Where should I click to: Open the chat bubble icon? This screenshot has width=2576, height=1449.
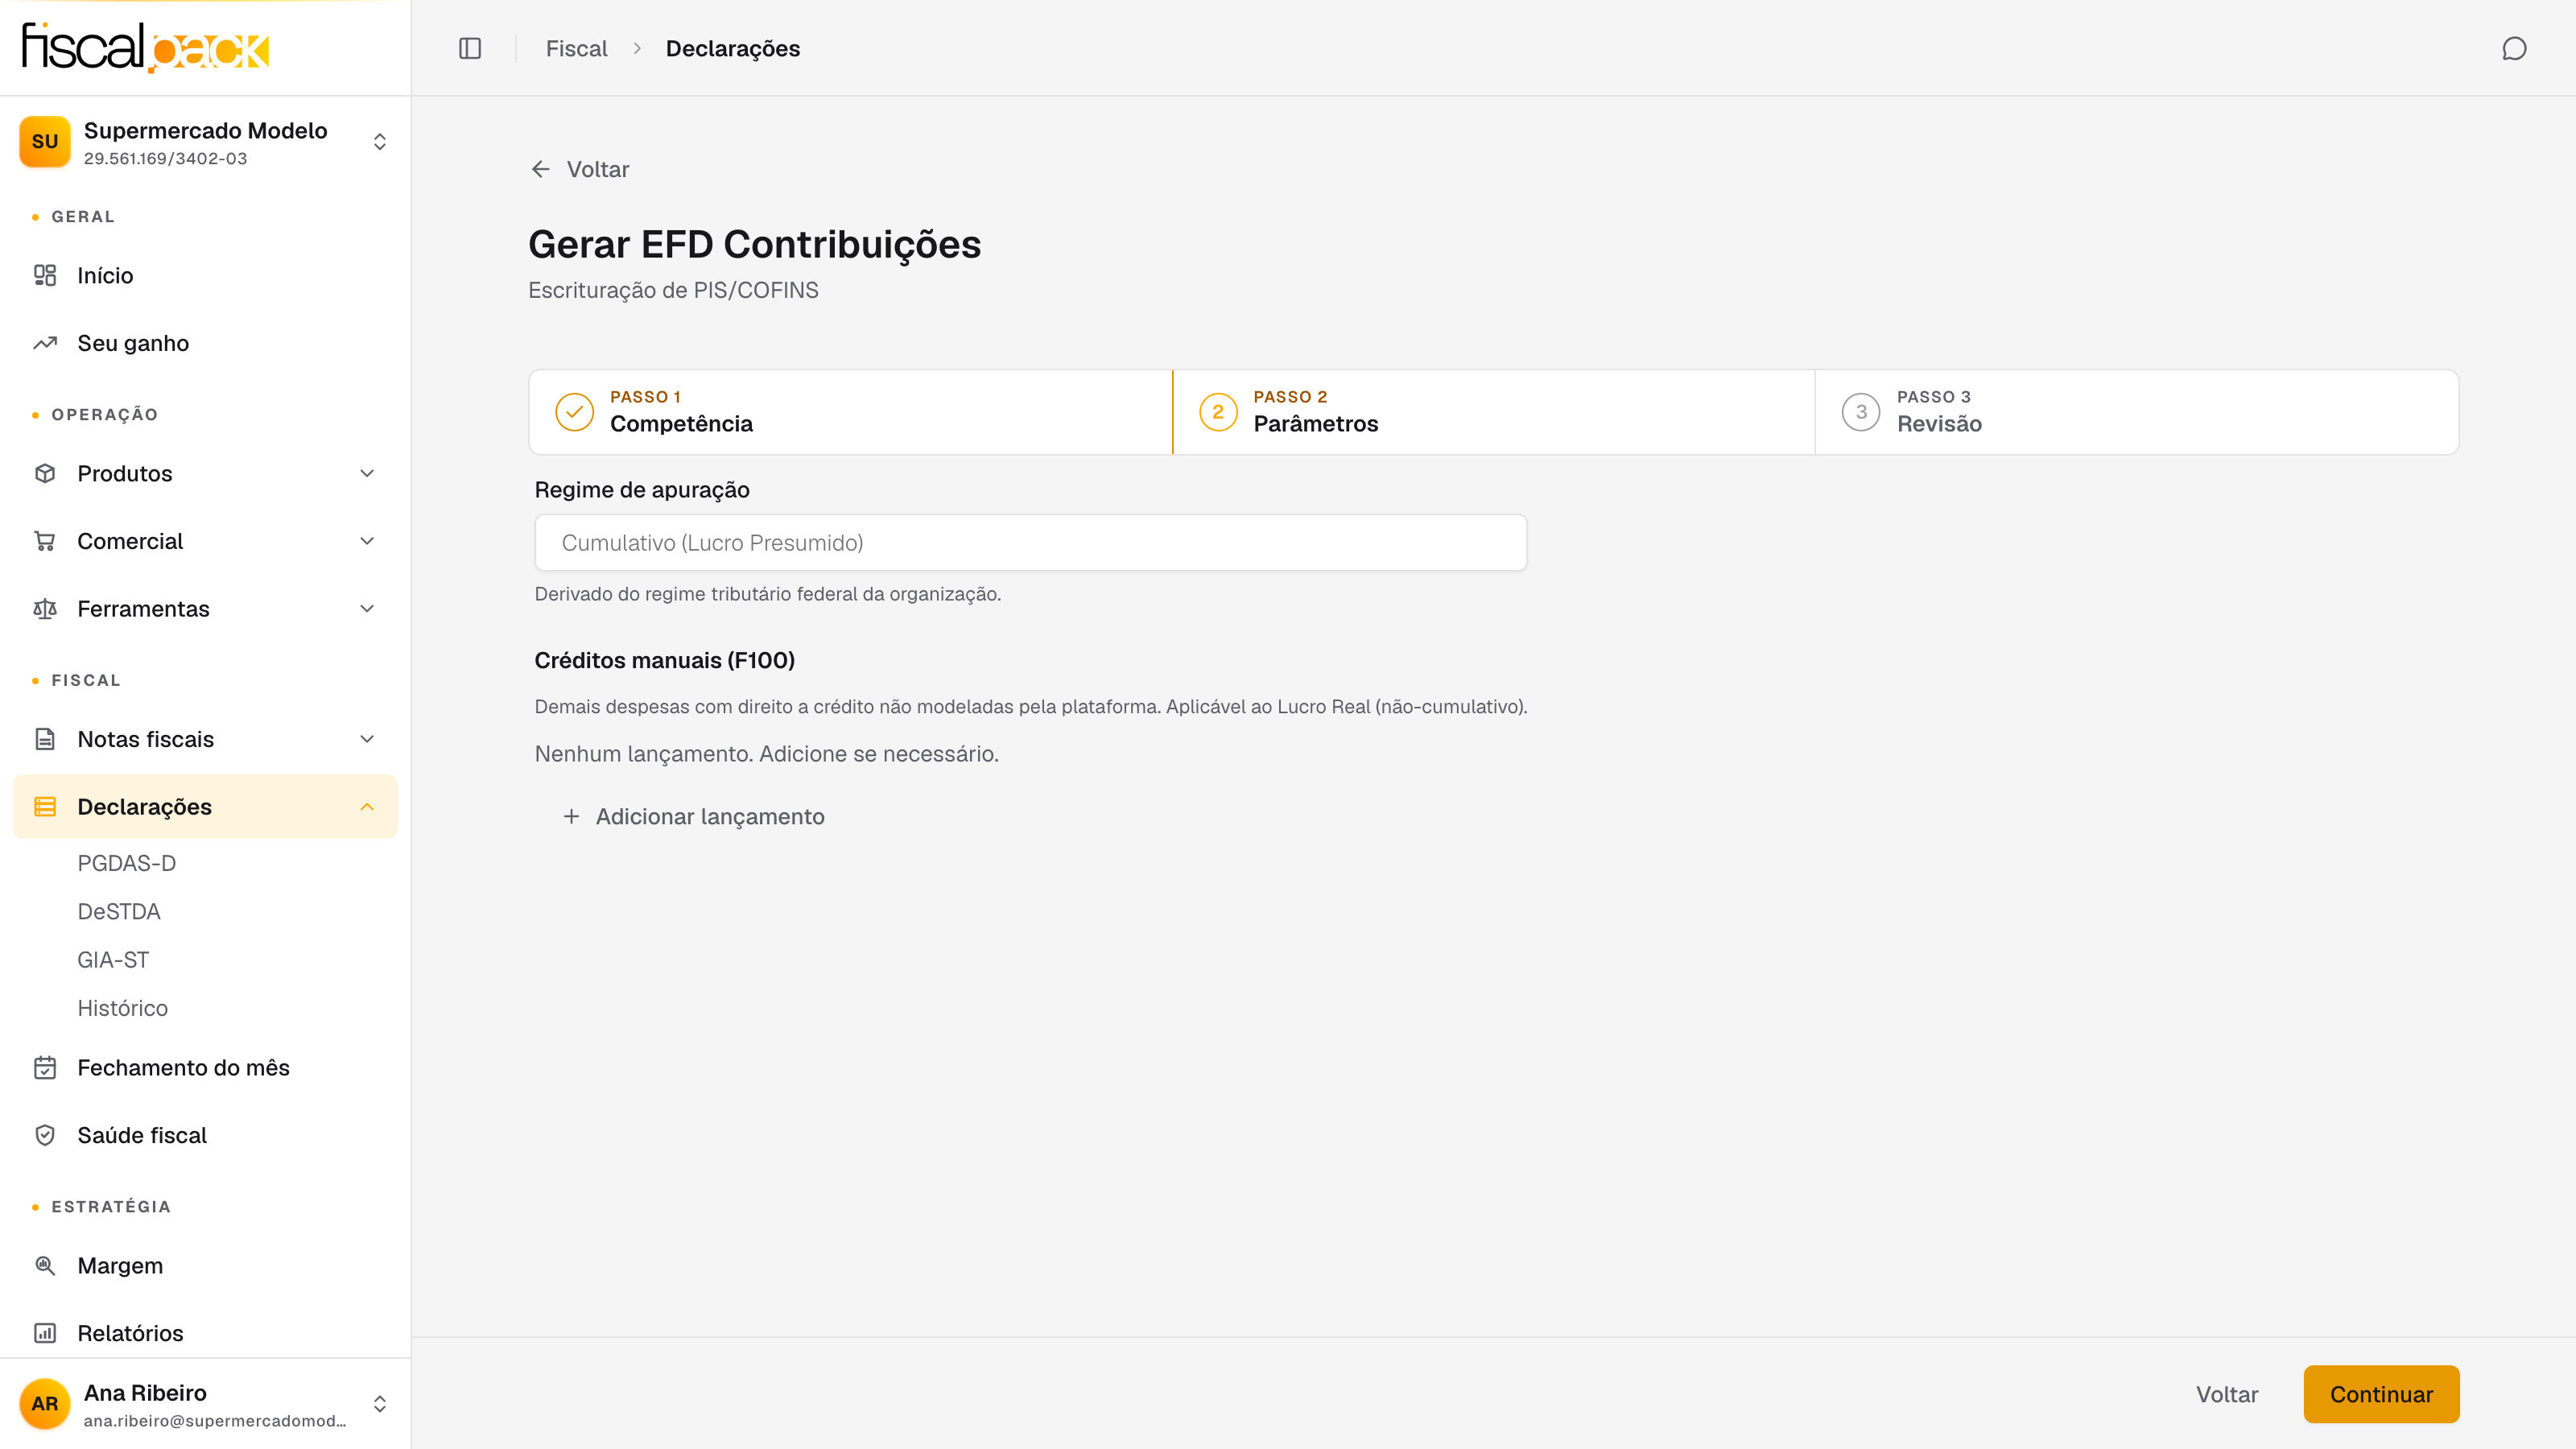[x=2514, y=48]
